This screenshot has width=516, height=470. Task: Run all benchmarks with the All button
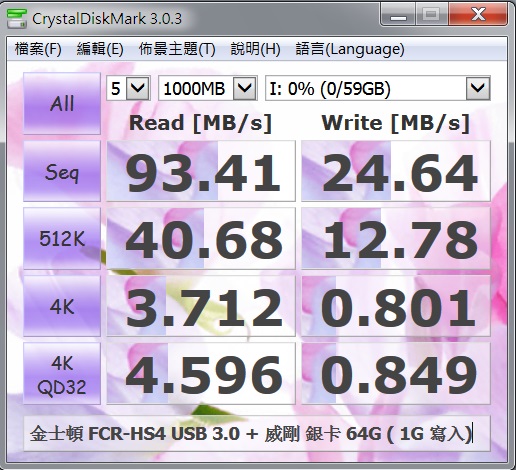[62, 103]
